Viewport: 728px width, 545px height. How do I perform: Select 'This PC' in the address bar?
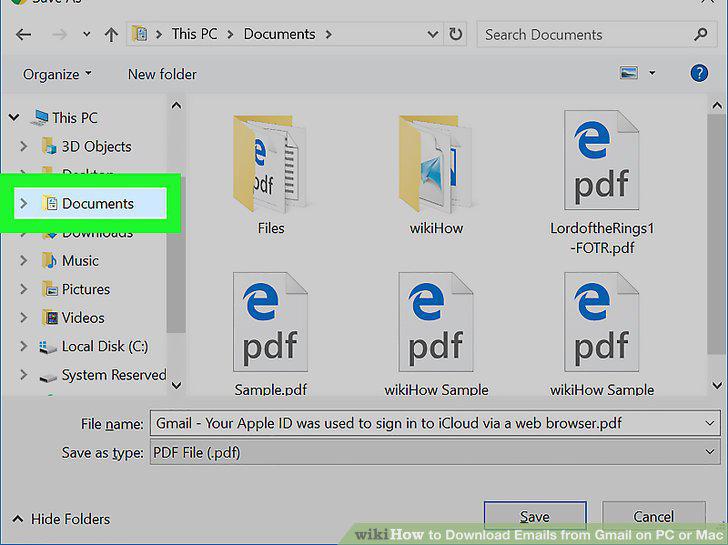[195, 34]
